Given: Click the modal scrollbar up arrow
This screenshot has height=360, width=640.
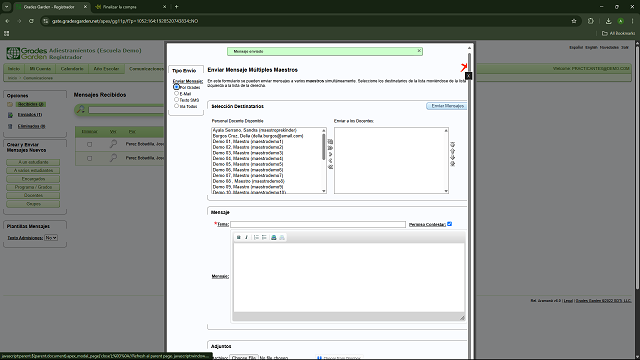Looking at the screenshot, I should tap(469, 48).
